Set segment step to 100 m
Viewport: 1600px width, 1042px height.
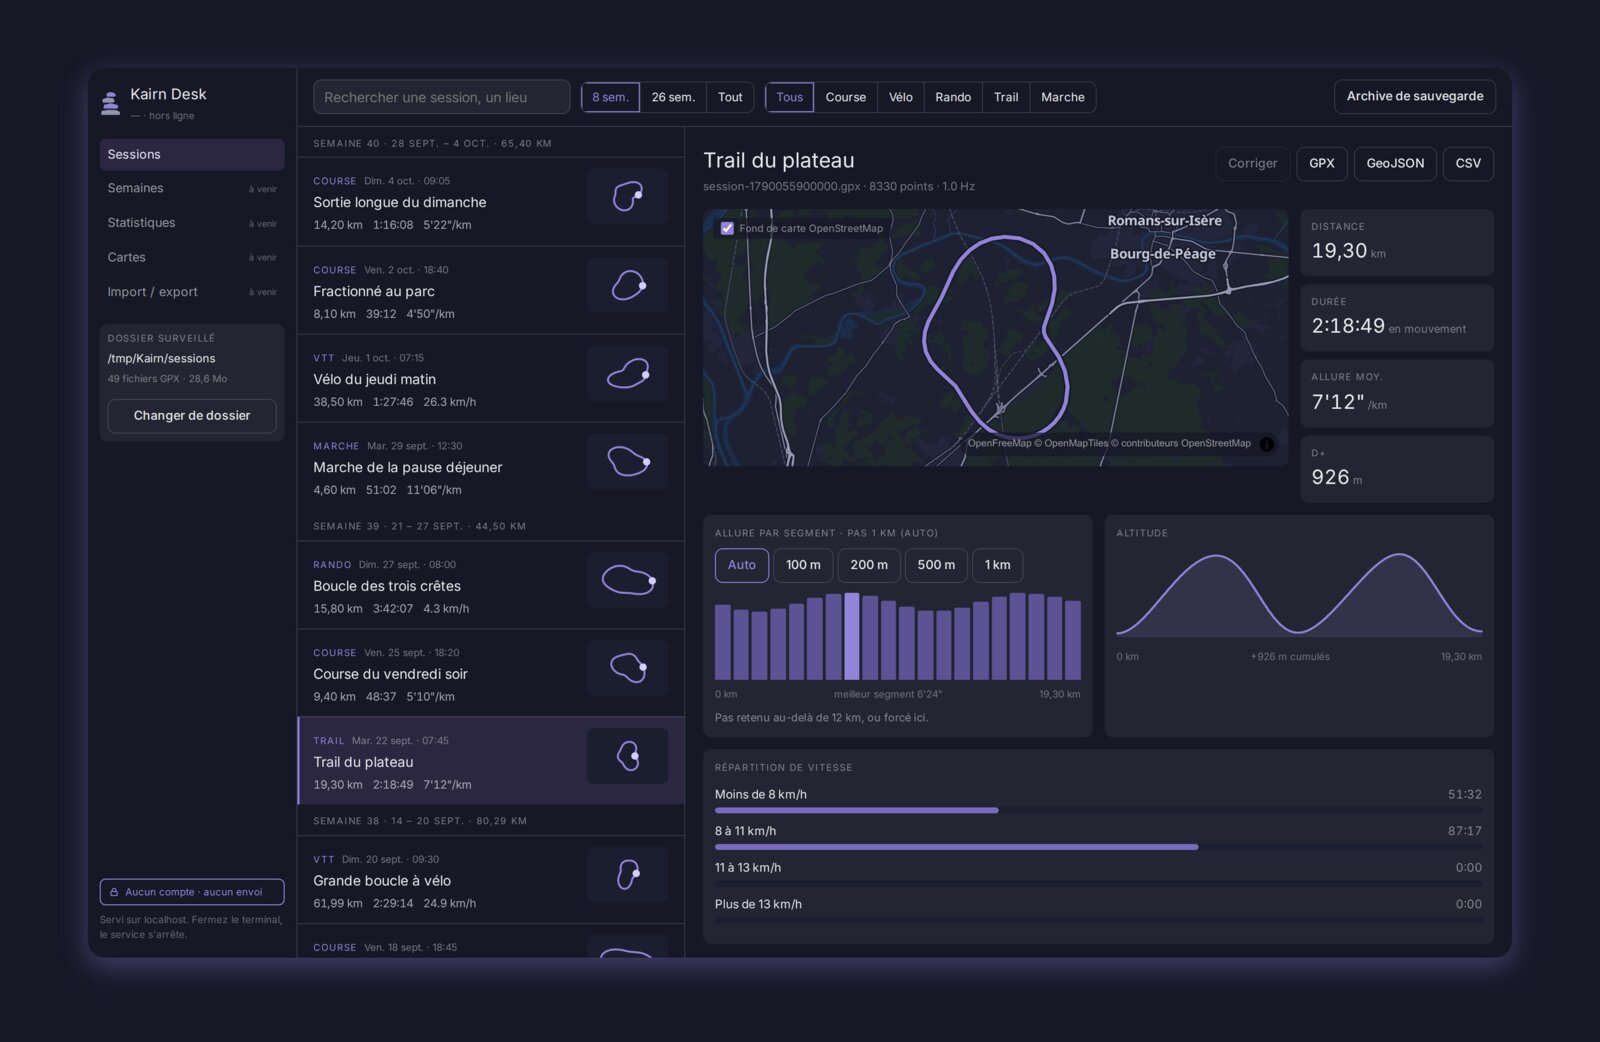click(803, 565)
